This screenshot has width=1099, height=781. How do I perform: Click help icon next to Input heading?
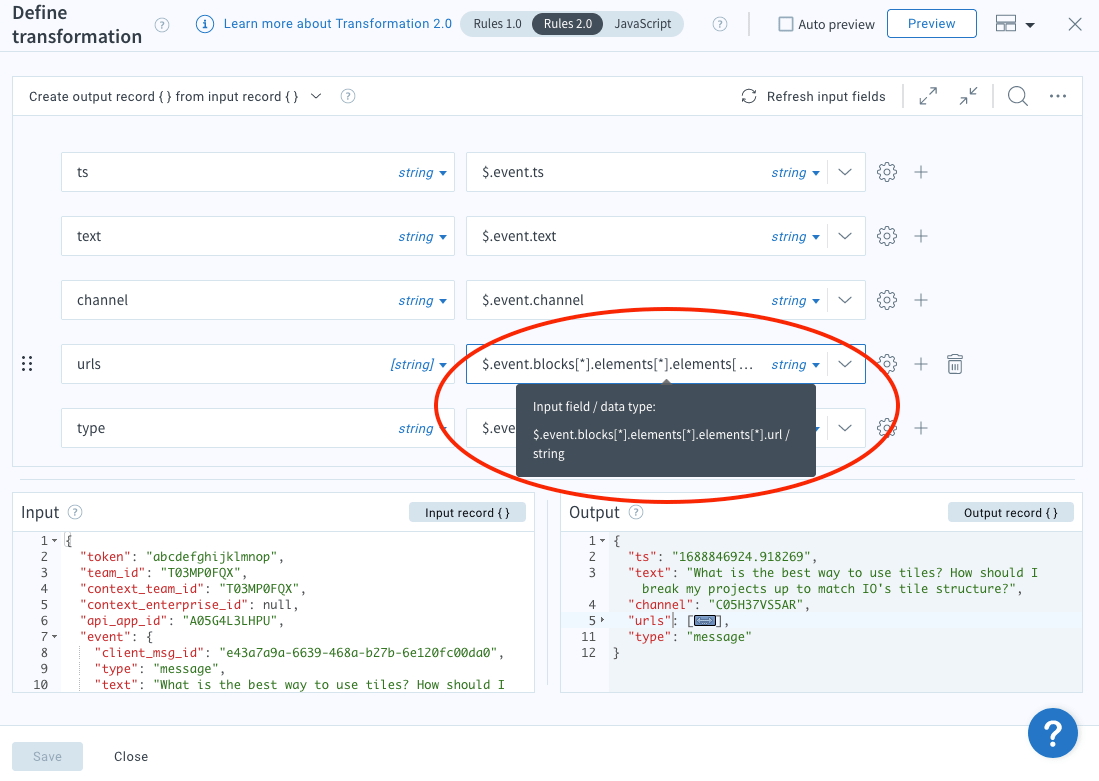click(x=75, y=512)
